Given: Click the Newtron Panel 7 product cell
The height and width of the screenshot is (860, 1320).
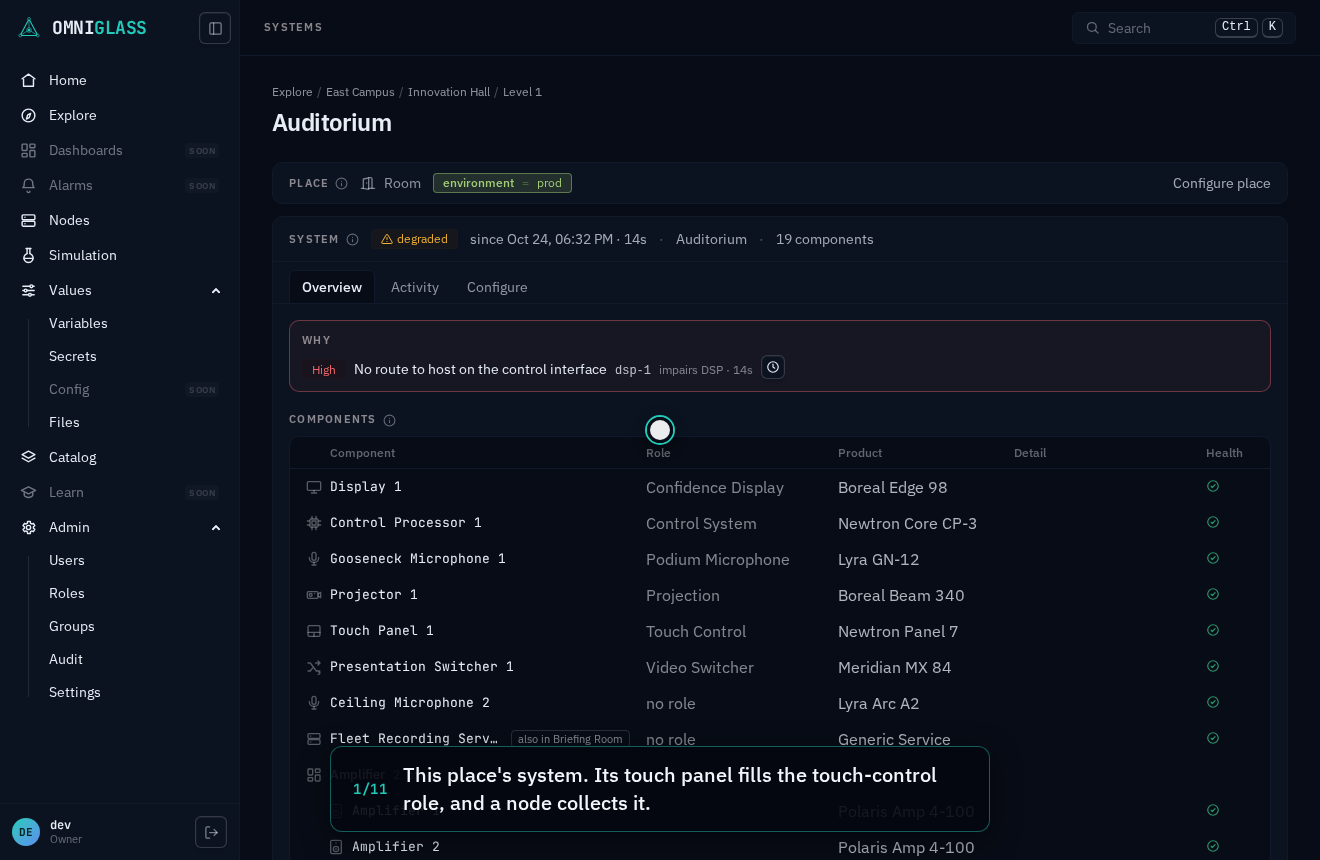Looking at the screenshot, I should click(x=898, y=631).
